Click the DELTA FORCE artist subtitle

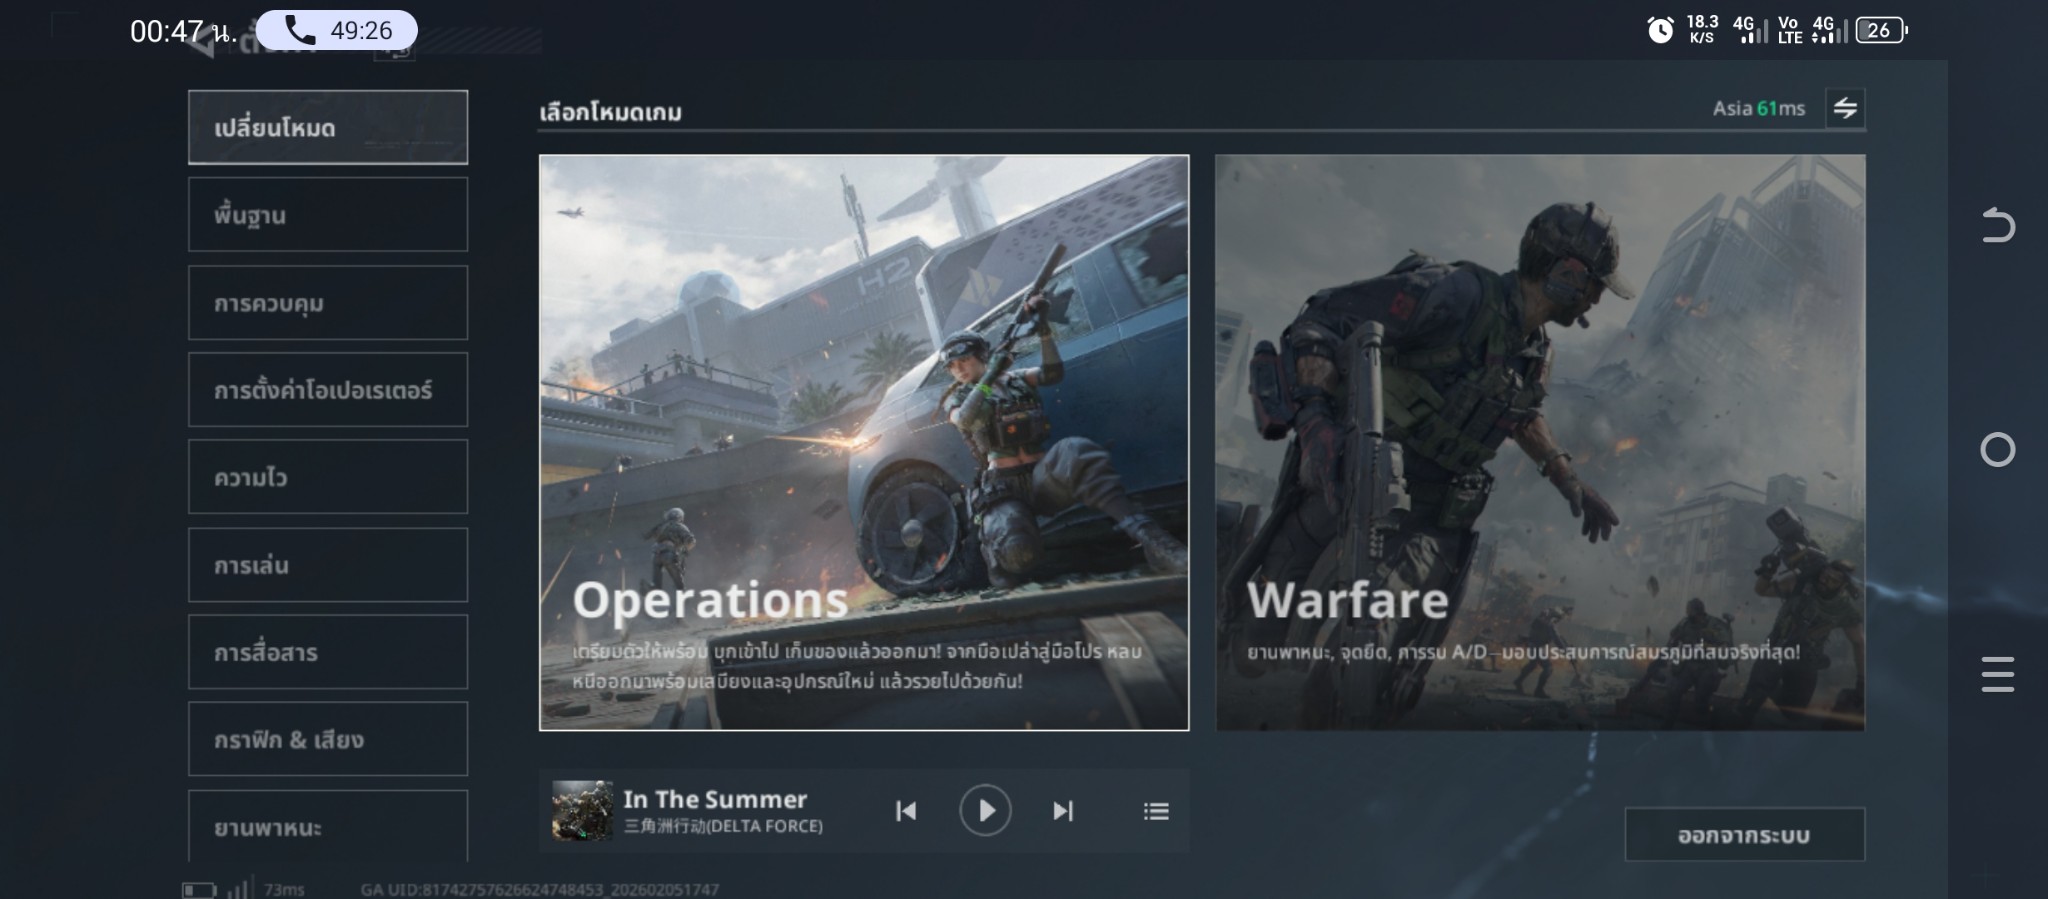pyautogui.click(x=723, y=826)
